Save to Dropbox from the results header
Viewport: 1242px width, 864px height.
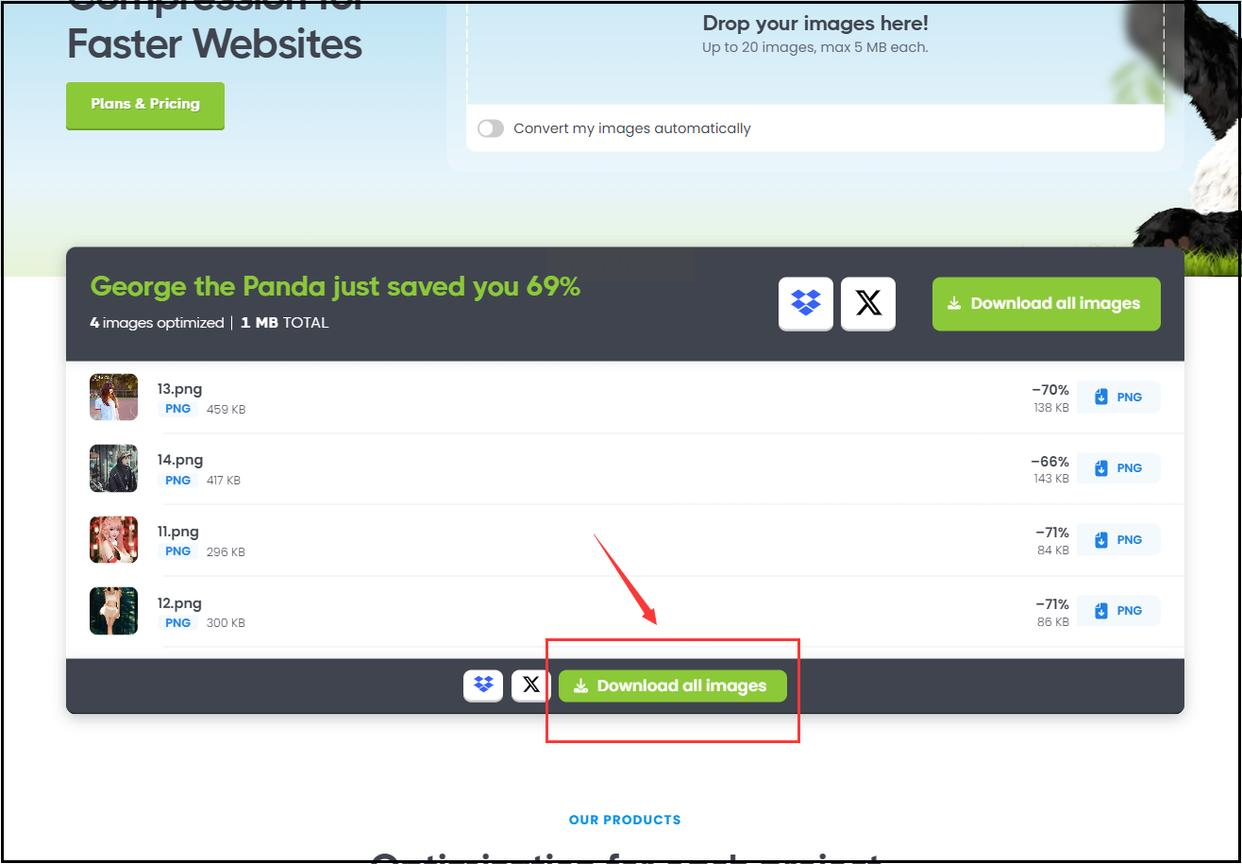[805, 303]
